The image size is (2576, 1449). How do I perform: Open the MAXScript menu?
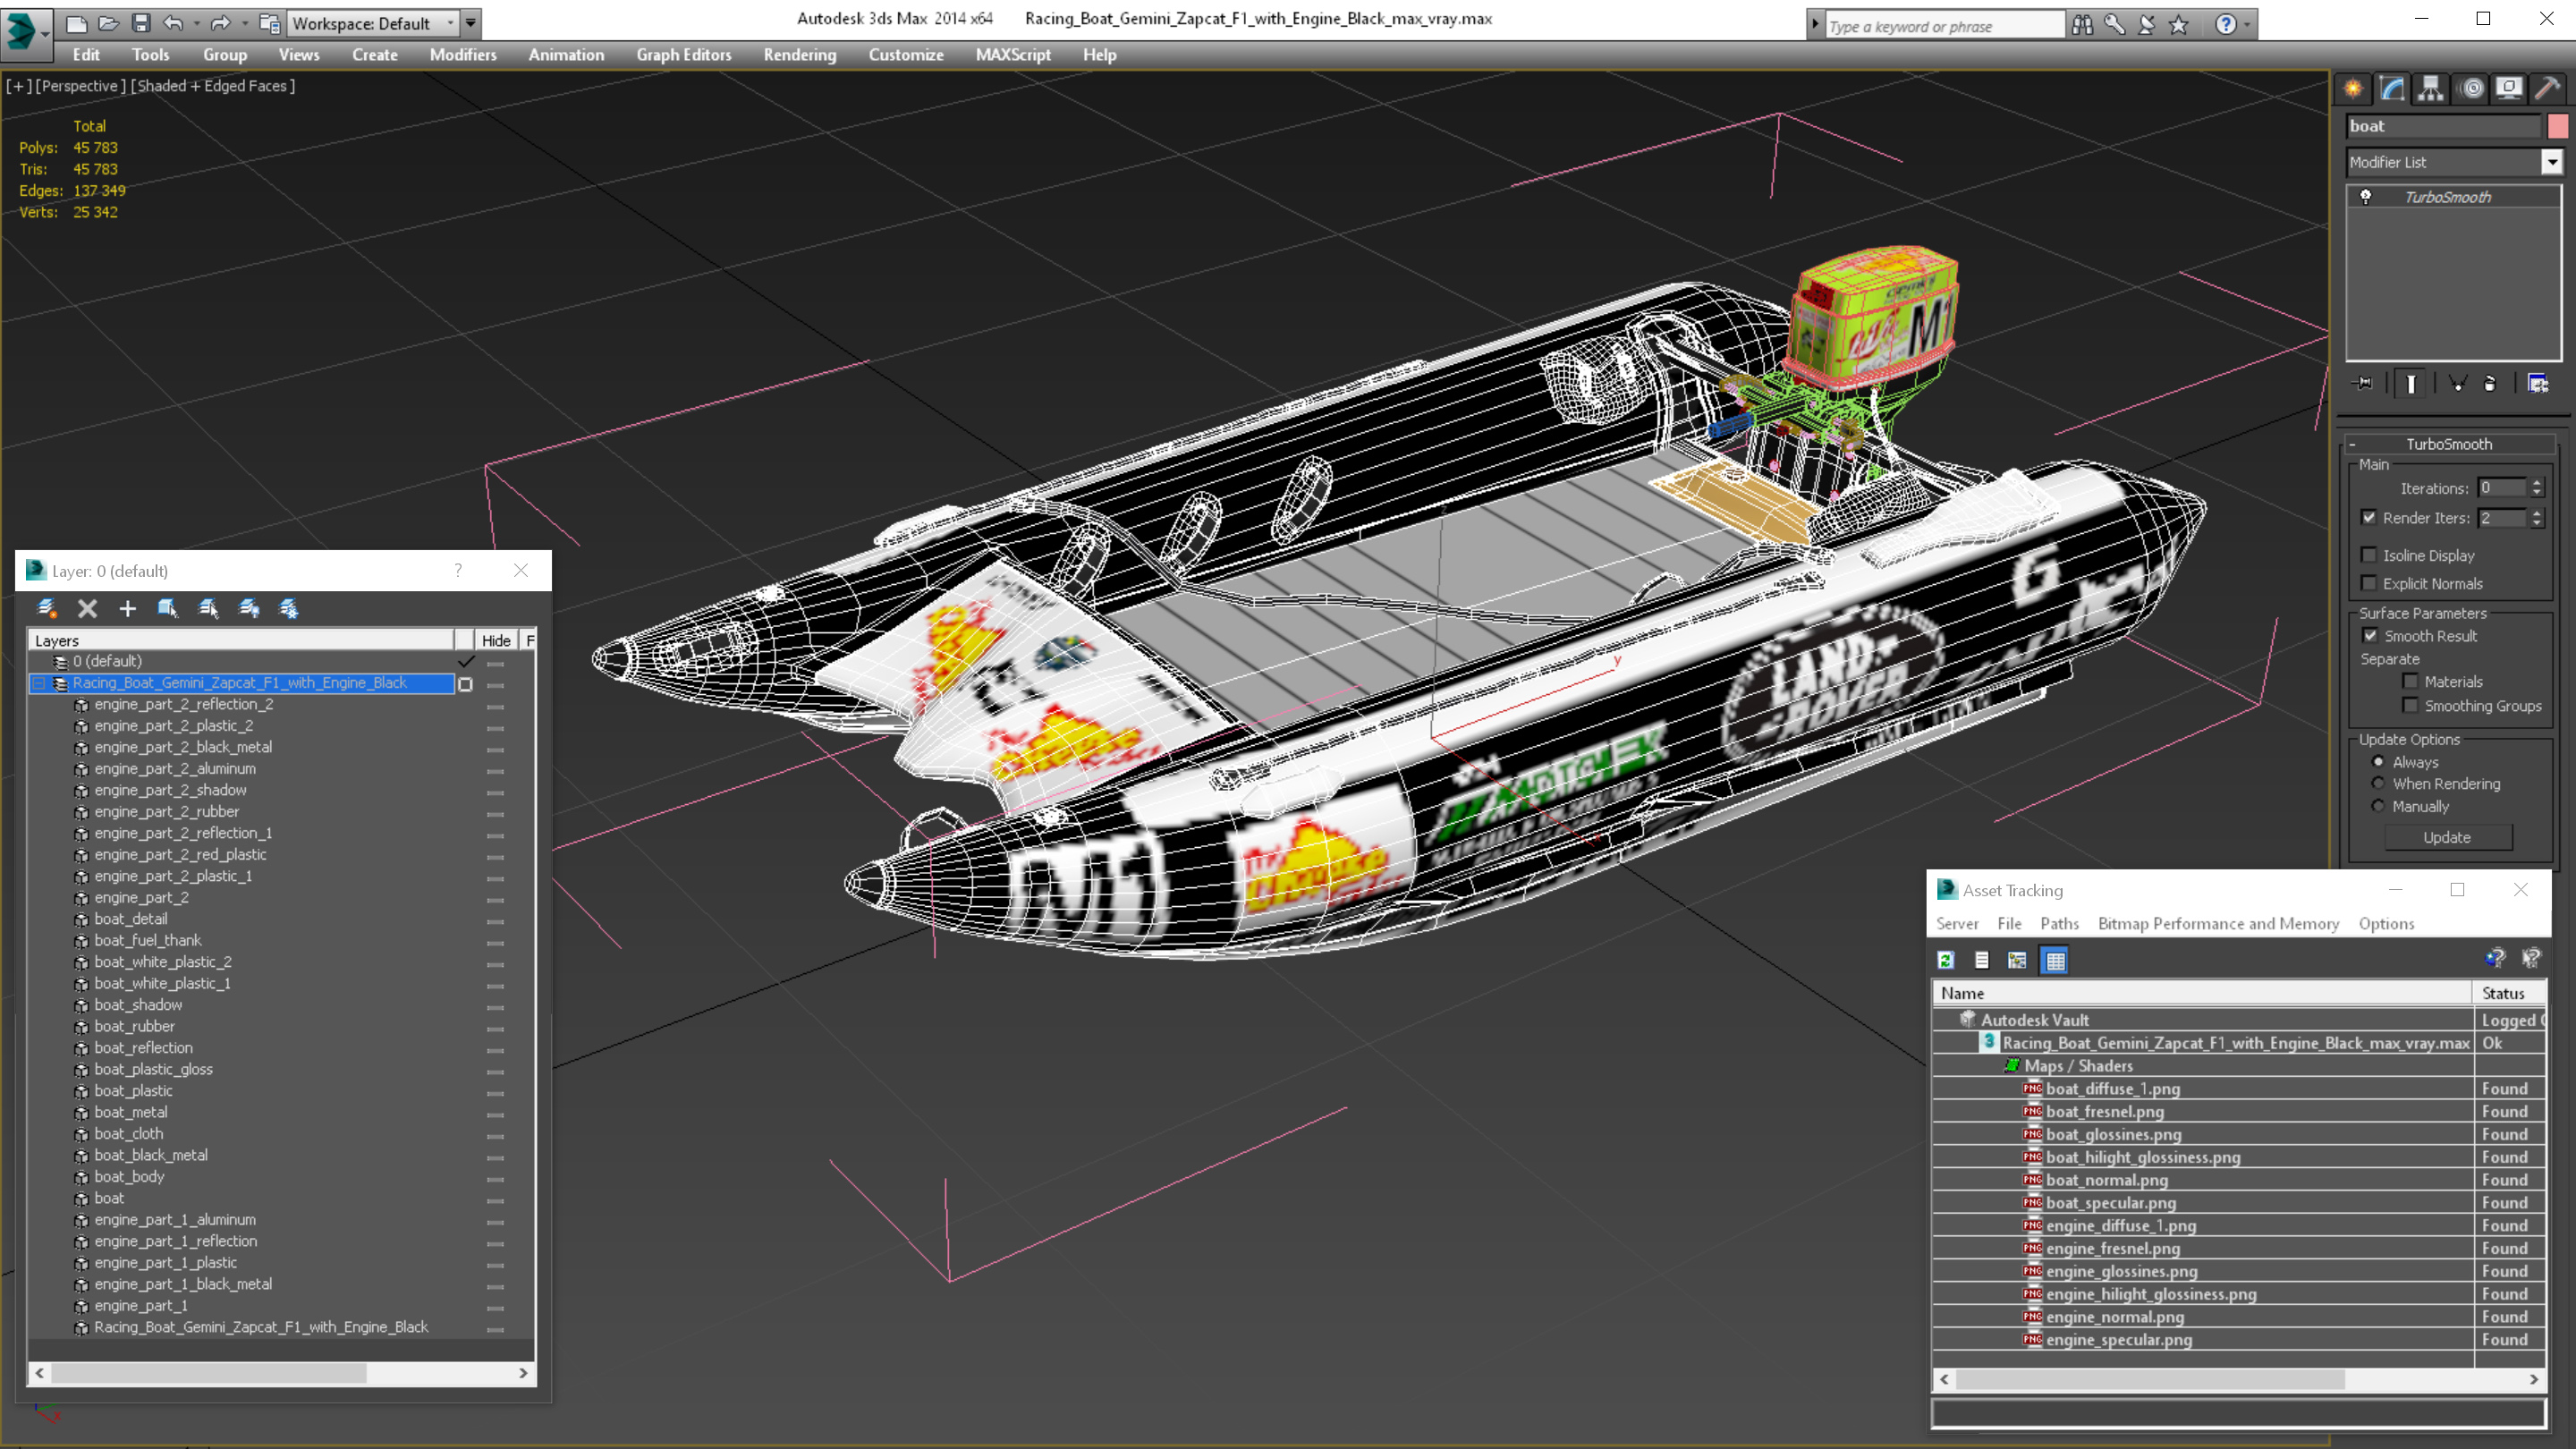coord(1013,55)
